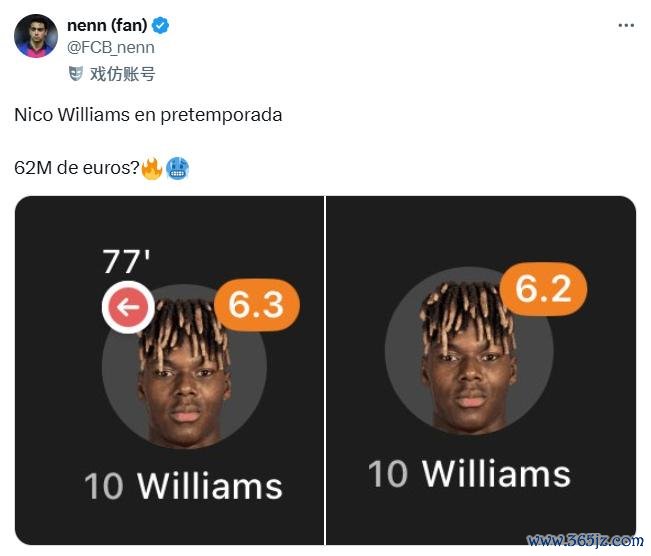This screenshot has width=651, height=556.
Task: Click the left '10 Williams' name label
Action: click(183, 486)
